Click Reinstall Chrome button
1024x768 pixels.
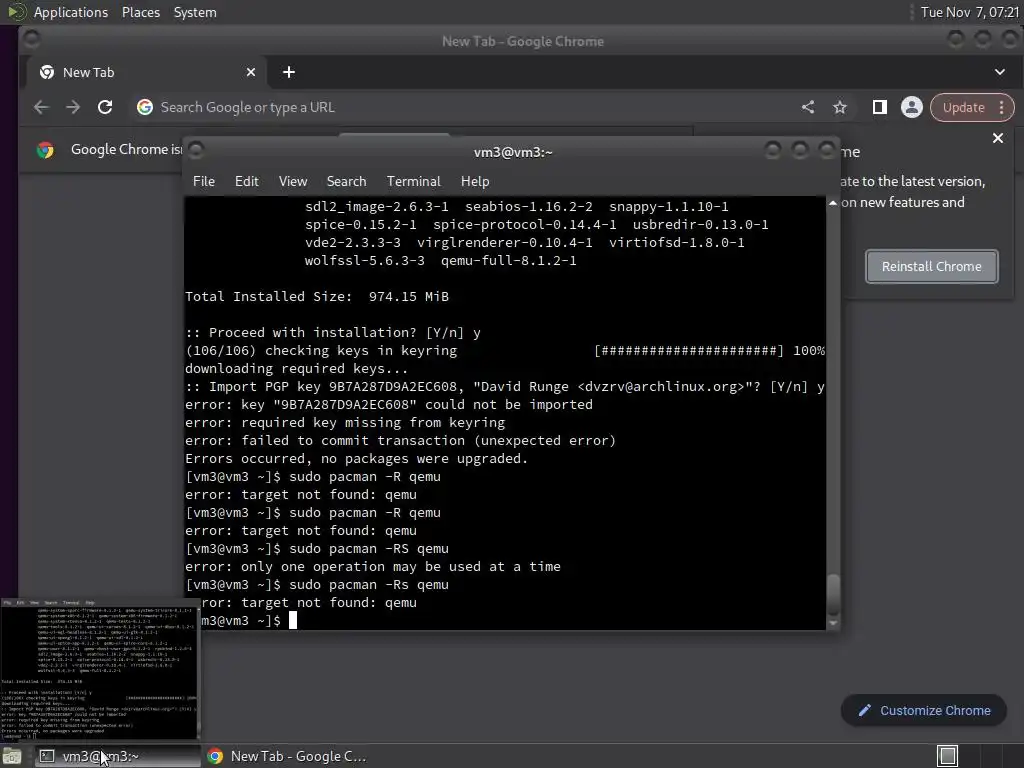click(931, 266)
